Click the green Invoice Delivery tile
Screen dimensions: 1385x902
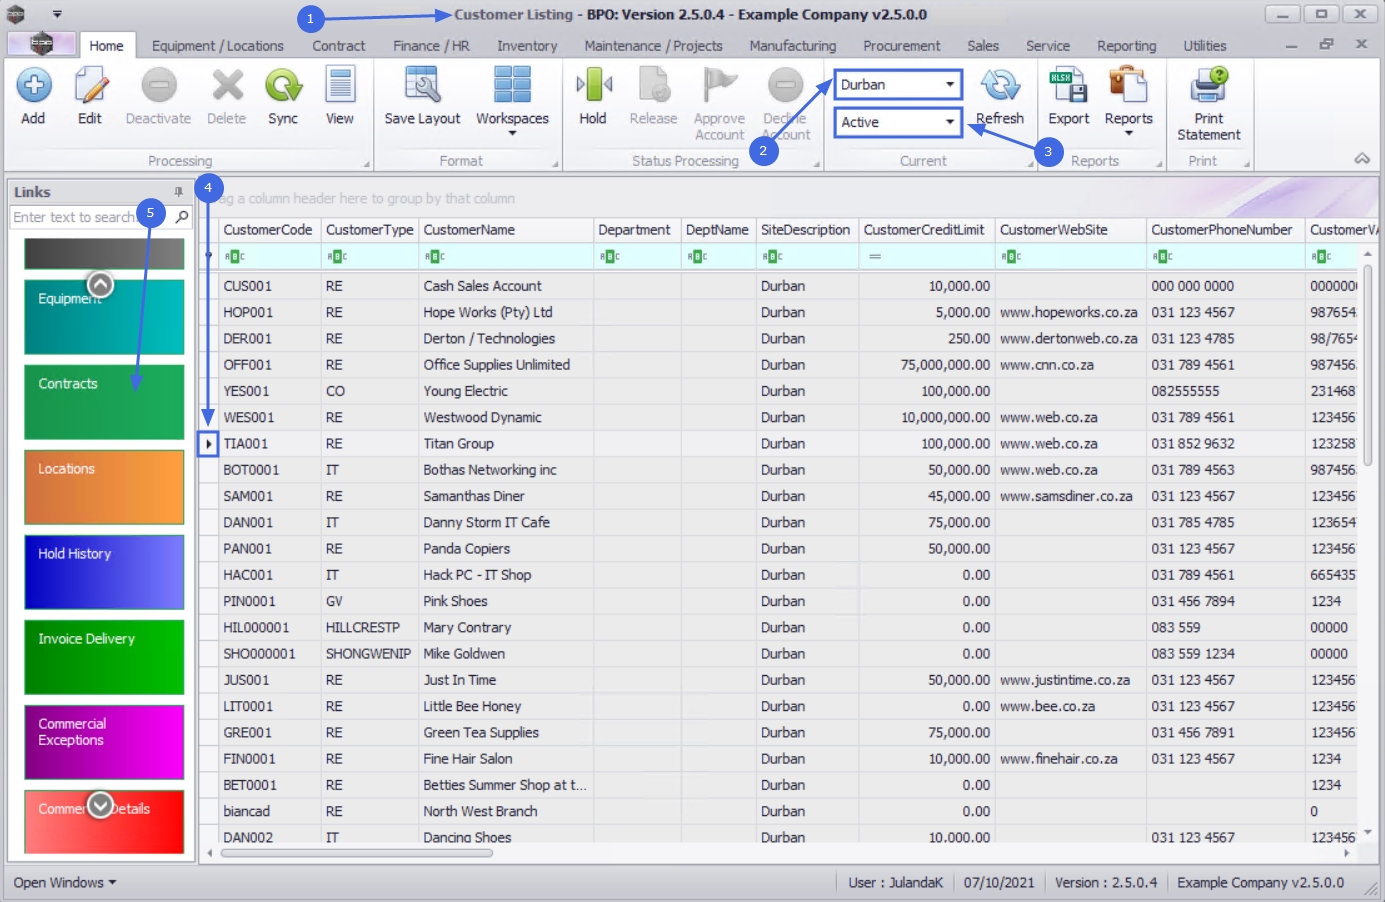click(x=104, y=657)
